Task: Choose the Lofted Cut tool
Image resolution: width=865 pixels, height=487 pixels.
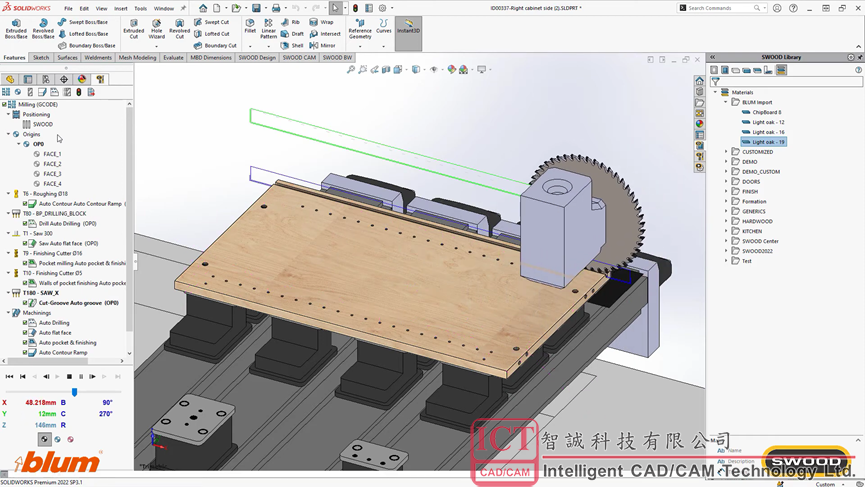Action: 212,34
